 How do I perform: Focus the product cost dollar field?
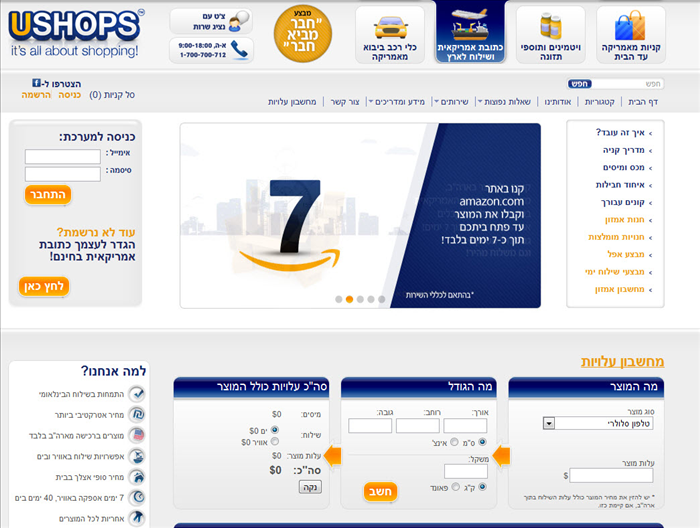pos(611,475)
